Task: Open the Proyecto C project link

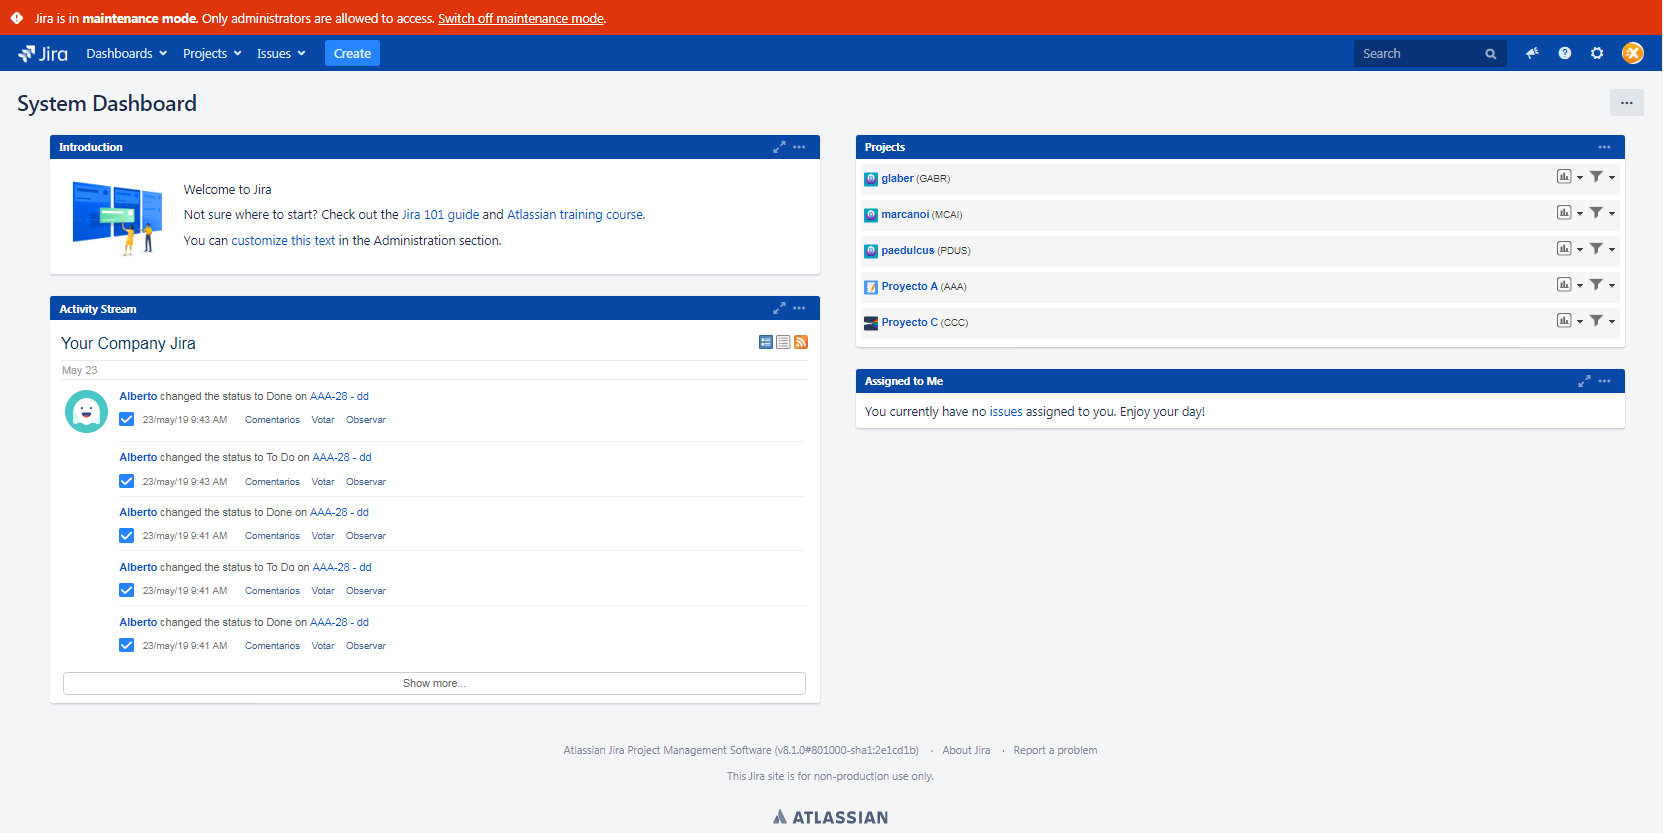Action: tap(909, 322)
